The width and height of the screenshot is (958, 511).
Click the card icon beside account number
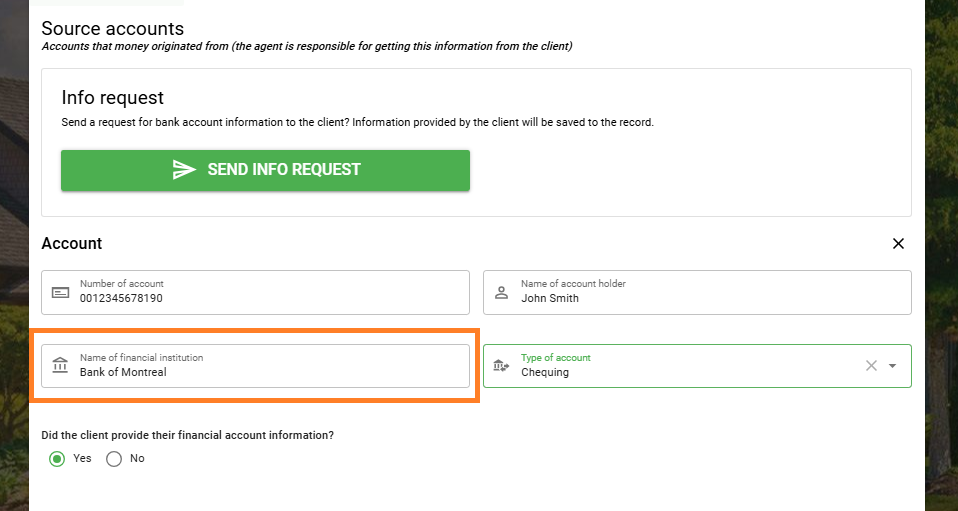(60, 293)
